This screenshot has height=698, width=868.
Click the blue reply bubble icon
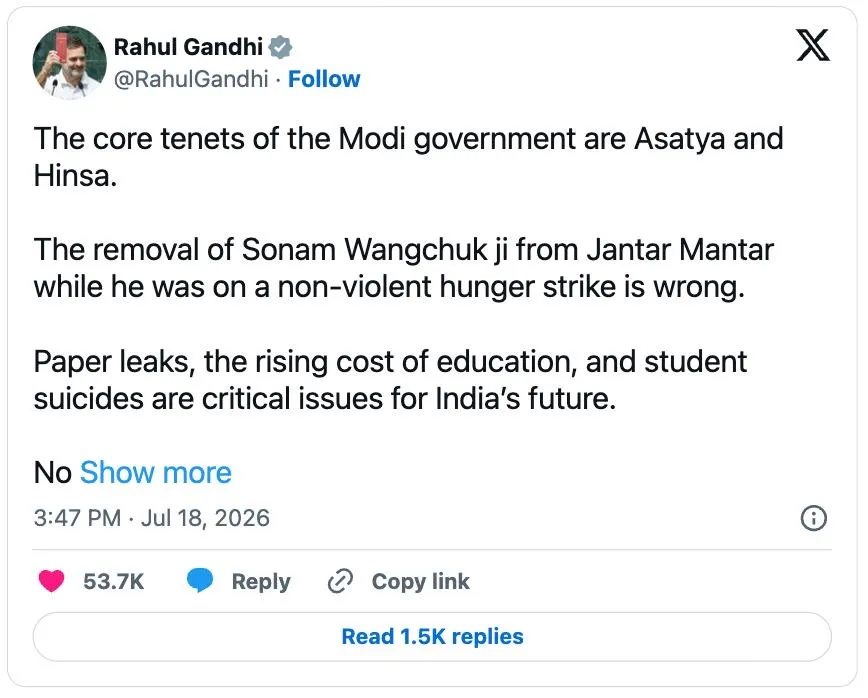point(200,581)
